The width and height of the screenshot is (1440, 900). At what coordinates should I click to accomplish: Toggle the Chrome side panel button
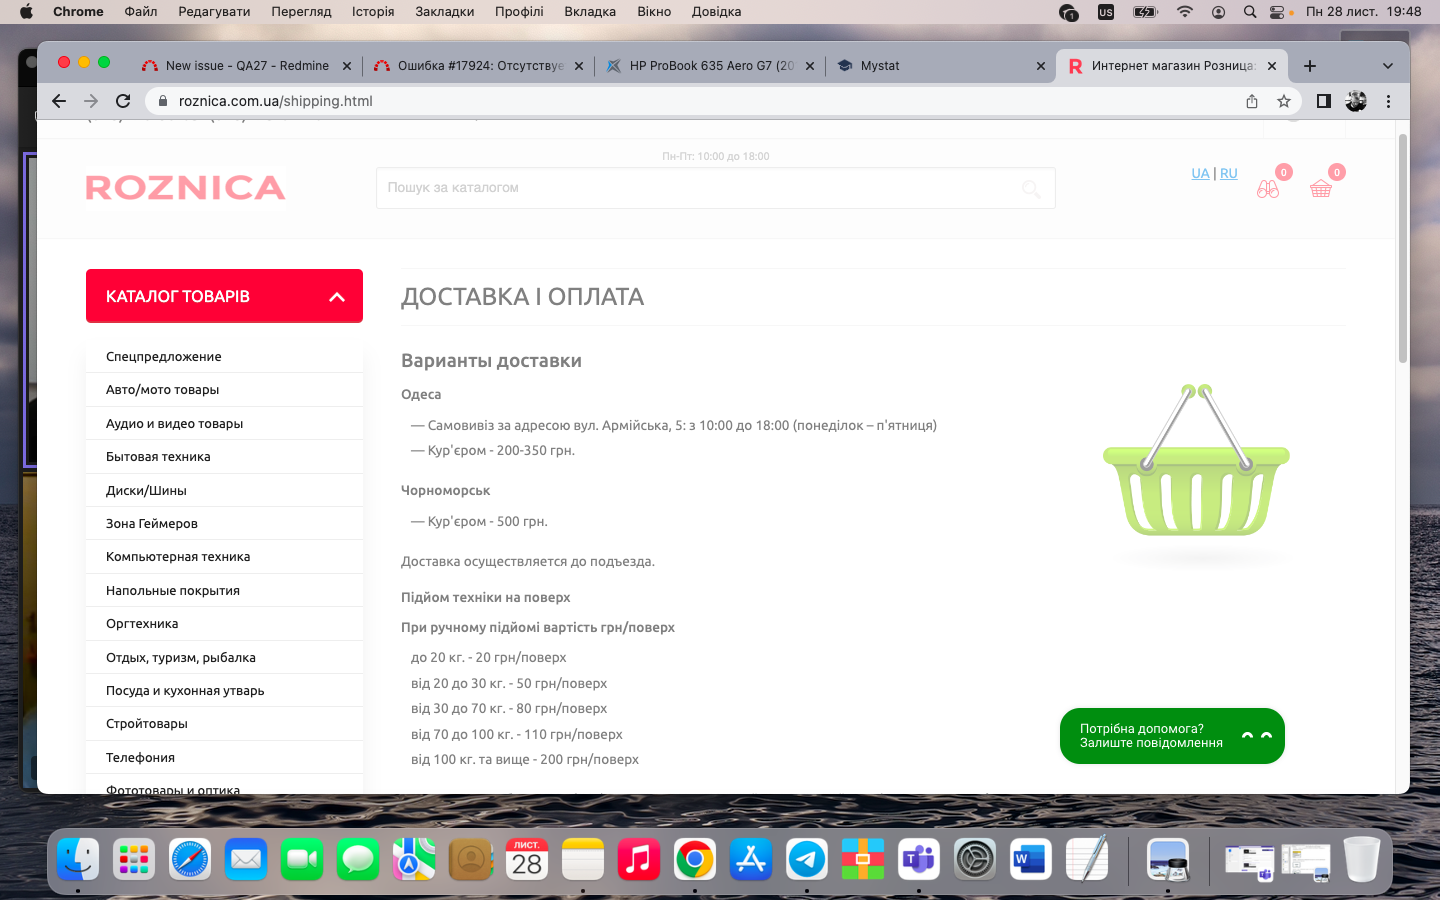[1323, 101]
